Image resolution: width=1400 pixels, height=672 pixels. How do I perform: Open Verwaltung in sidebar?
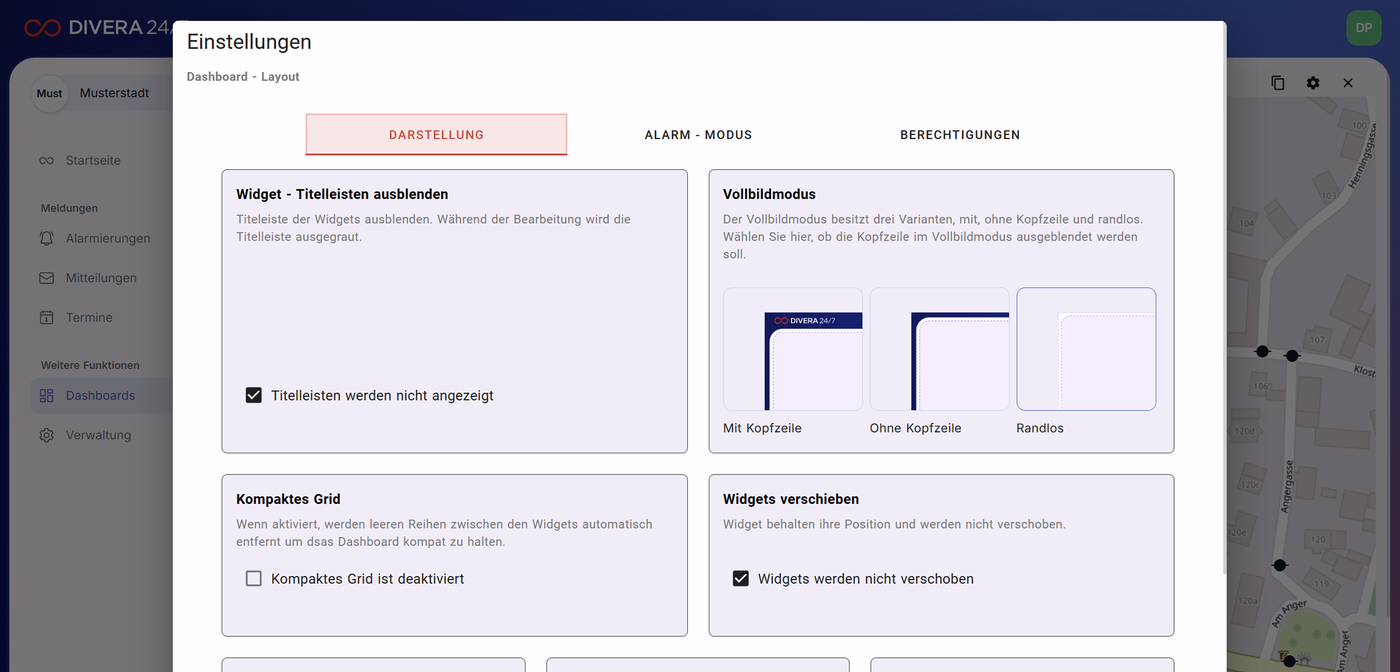click(98, 436)
